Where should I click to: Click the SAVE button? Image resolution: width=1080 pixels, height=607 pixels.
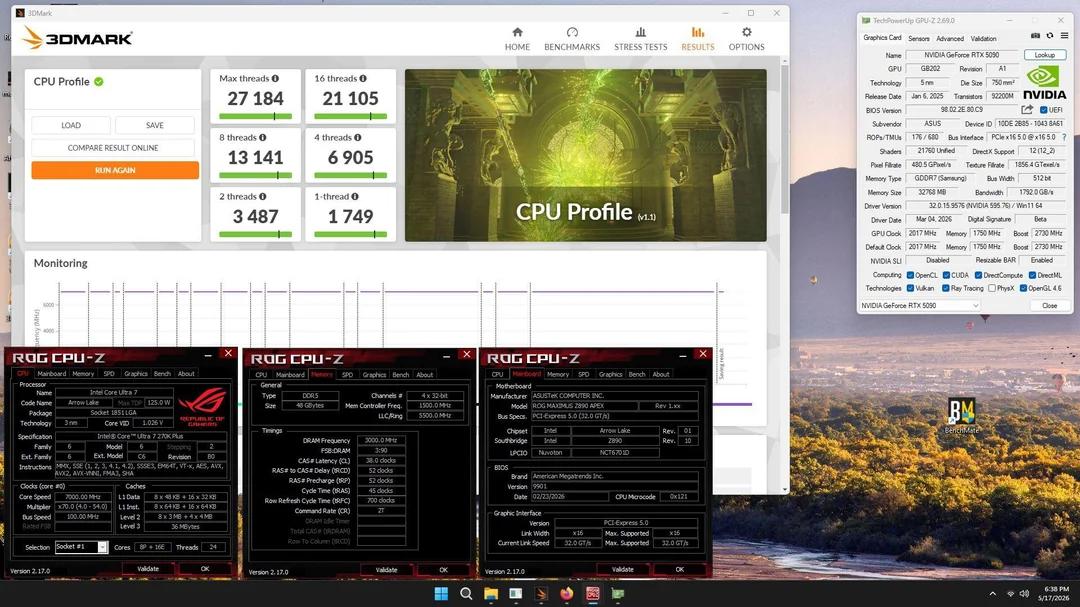pos(155,125)
